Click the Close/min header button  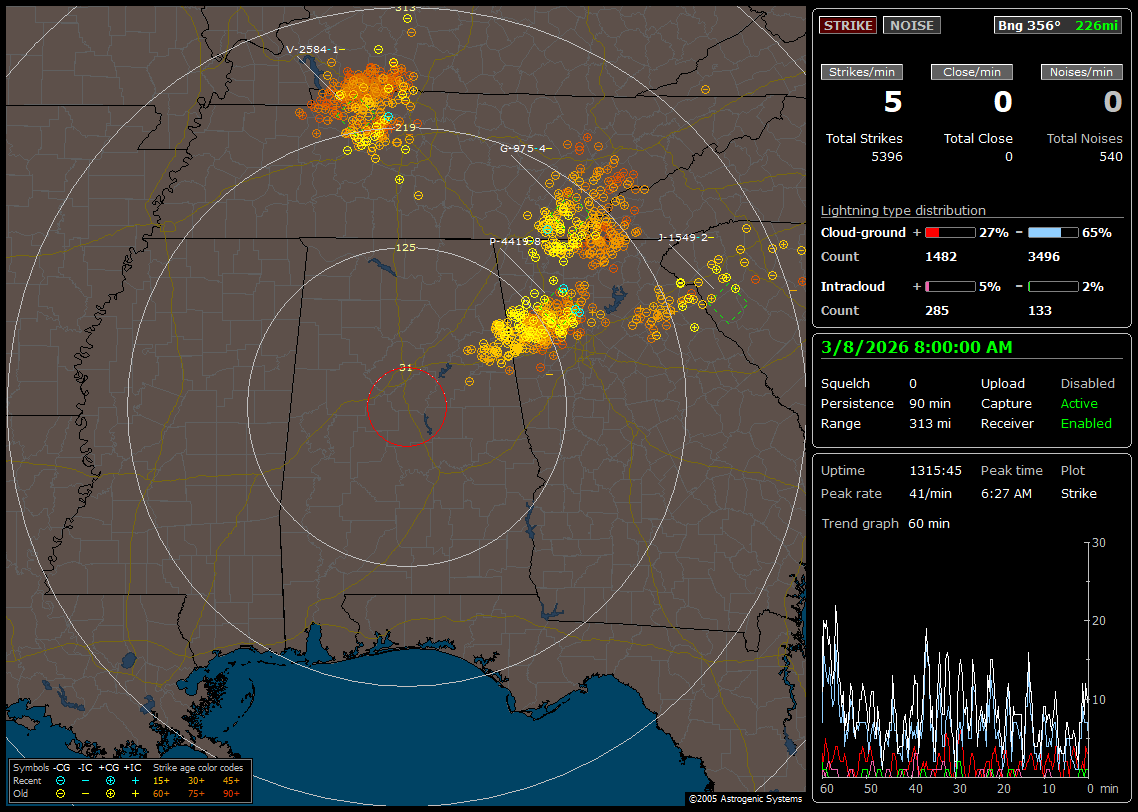[972, 72]
